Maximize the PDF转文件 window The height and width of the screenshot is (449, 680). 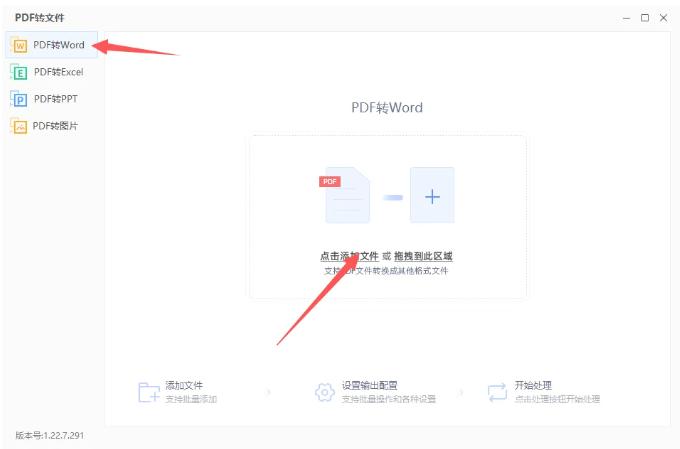(645, 18)
